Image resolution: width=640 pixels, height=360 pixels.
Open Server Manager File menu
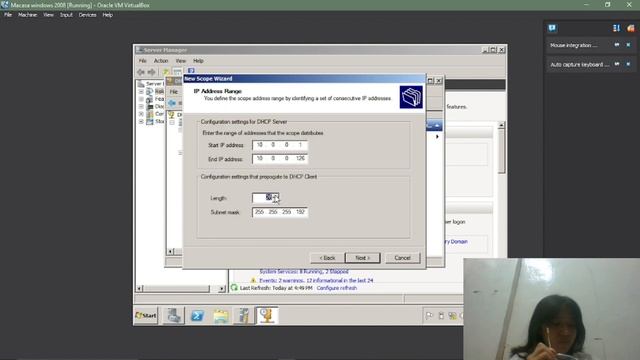coord(142,61)
